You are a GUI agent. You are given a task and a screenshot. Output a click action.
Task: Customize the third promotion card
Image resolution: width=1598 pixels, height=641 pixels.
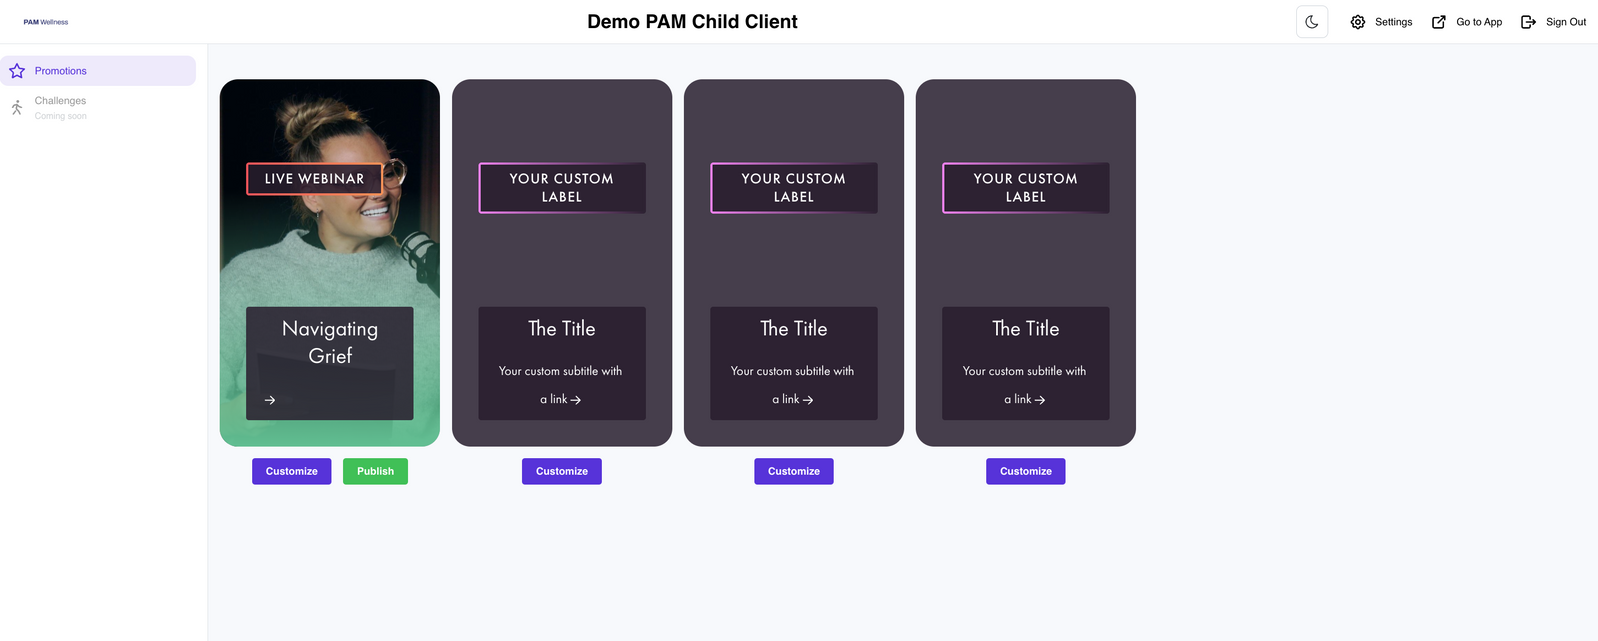tap(793, 470)
